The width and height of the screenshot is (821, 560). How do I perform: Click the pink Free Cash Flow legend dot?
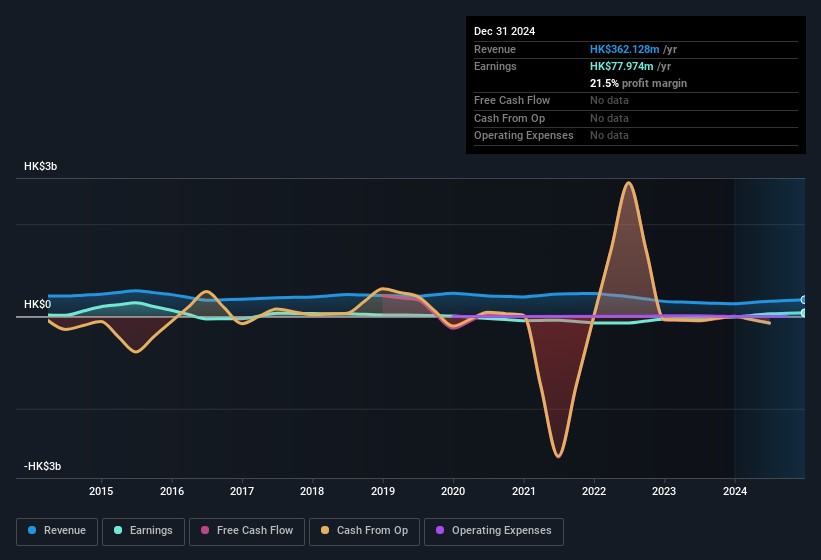click(x=206, y=531)
